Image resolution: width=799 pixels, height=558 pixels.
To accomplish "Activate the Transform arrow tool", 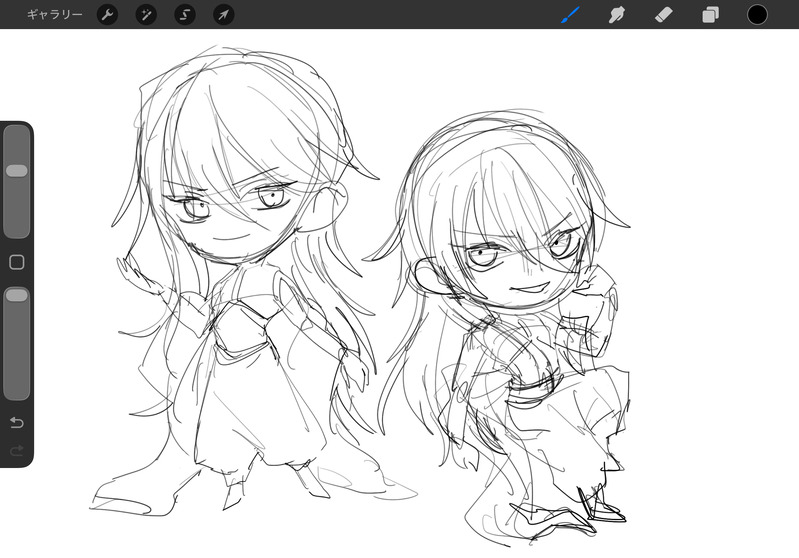I will click(x=224, y=15).
